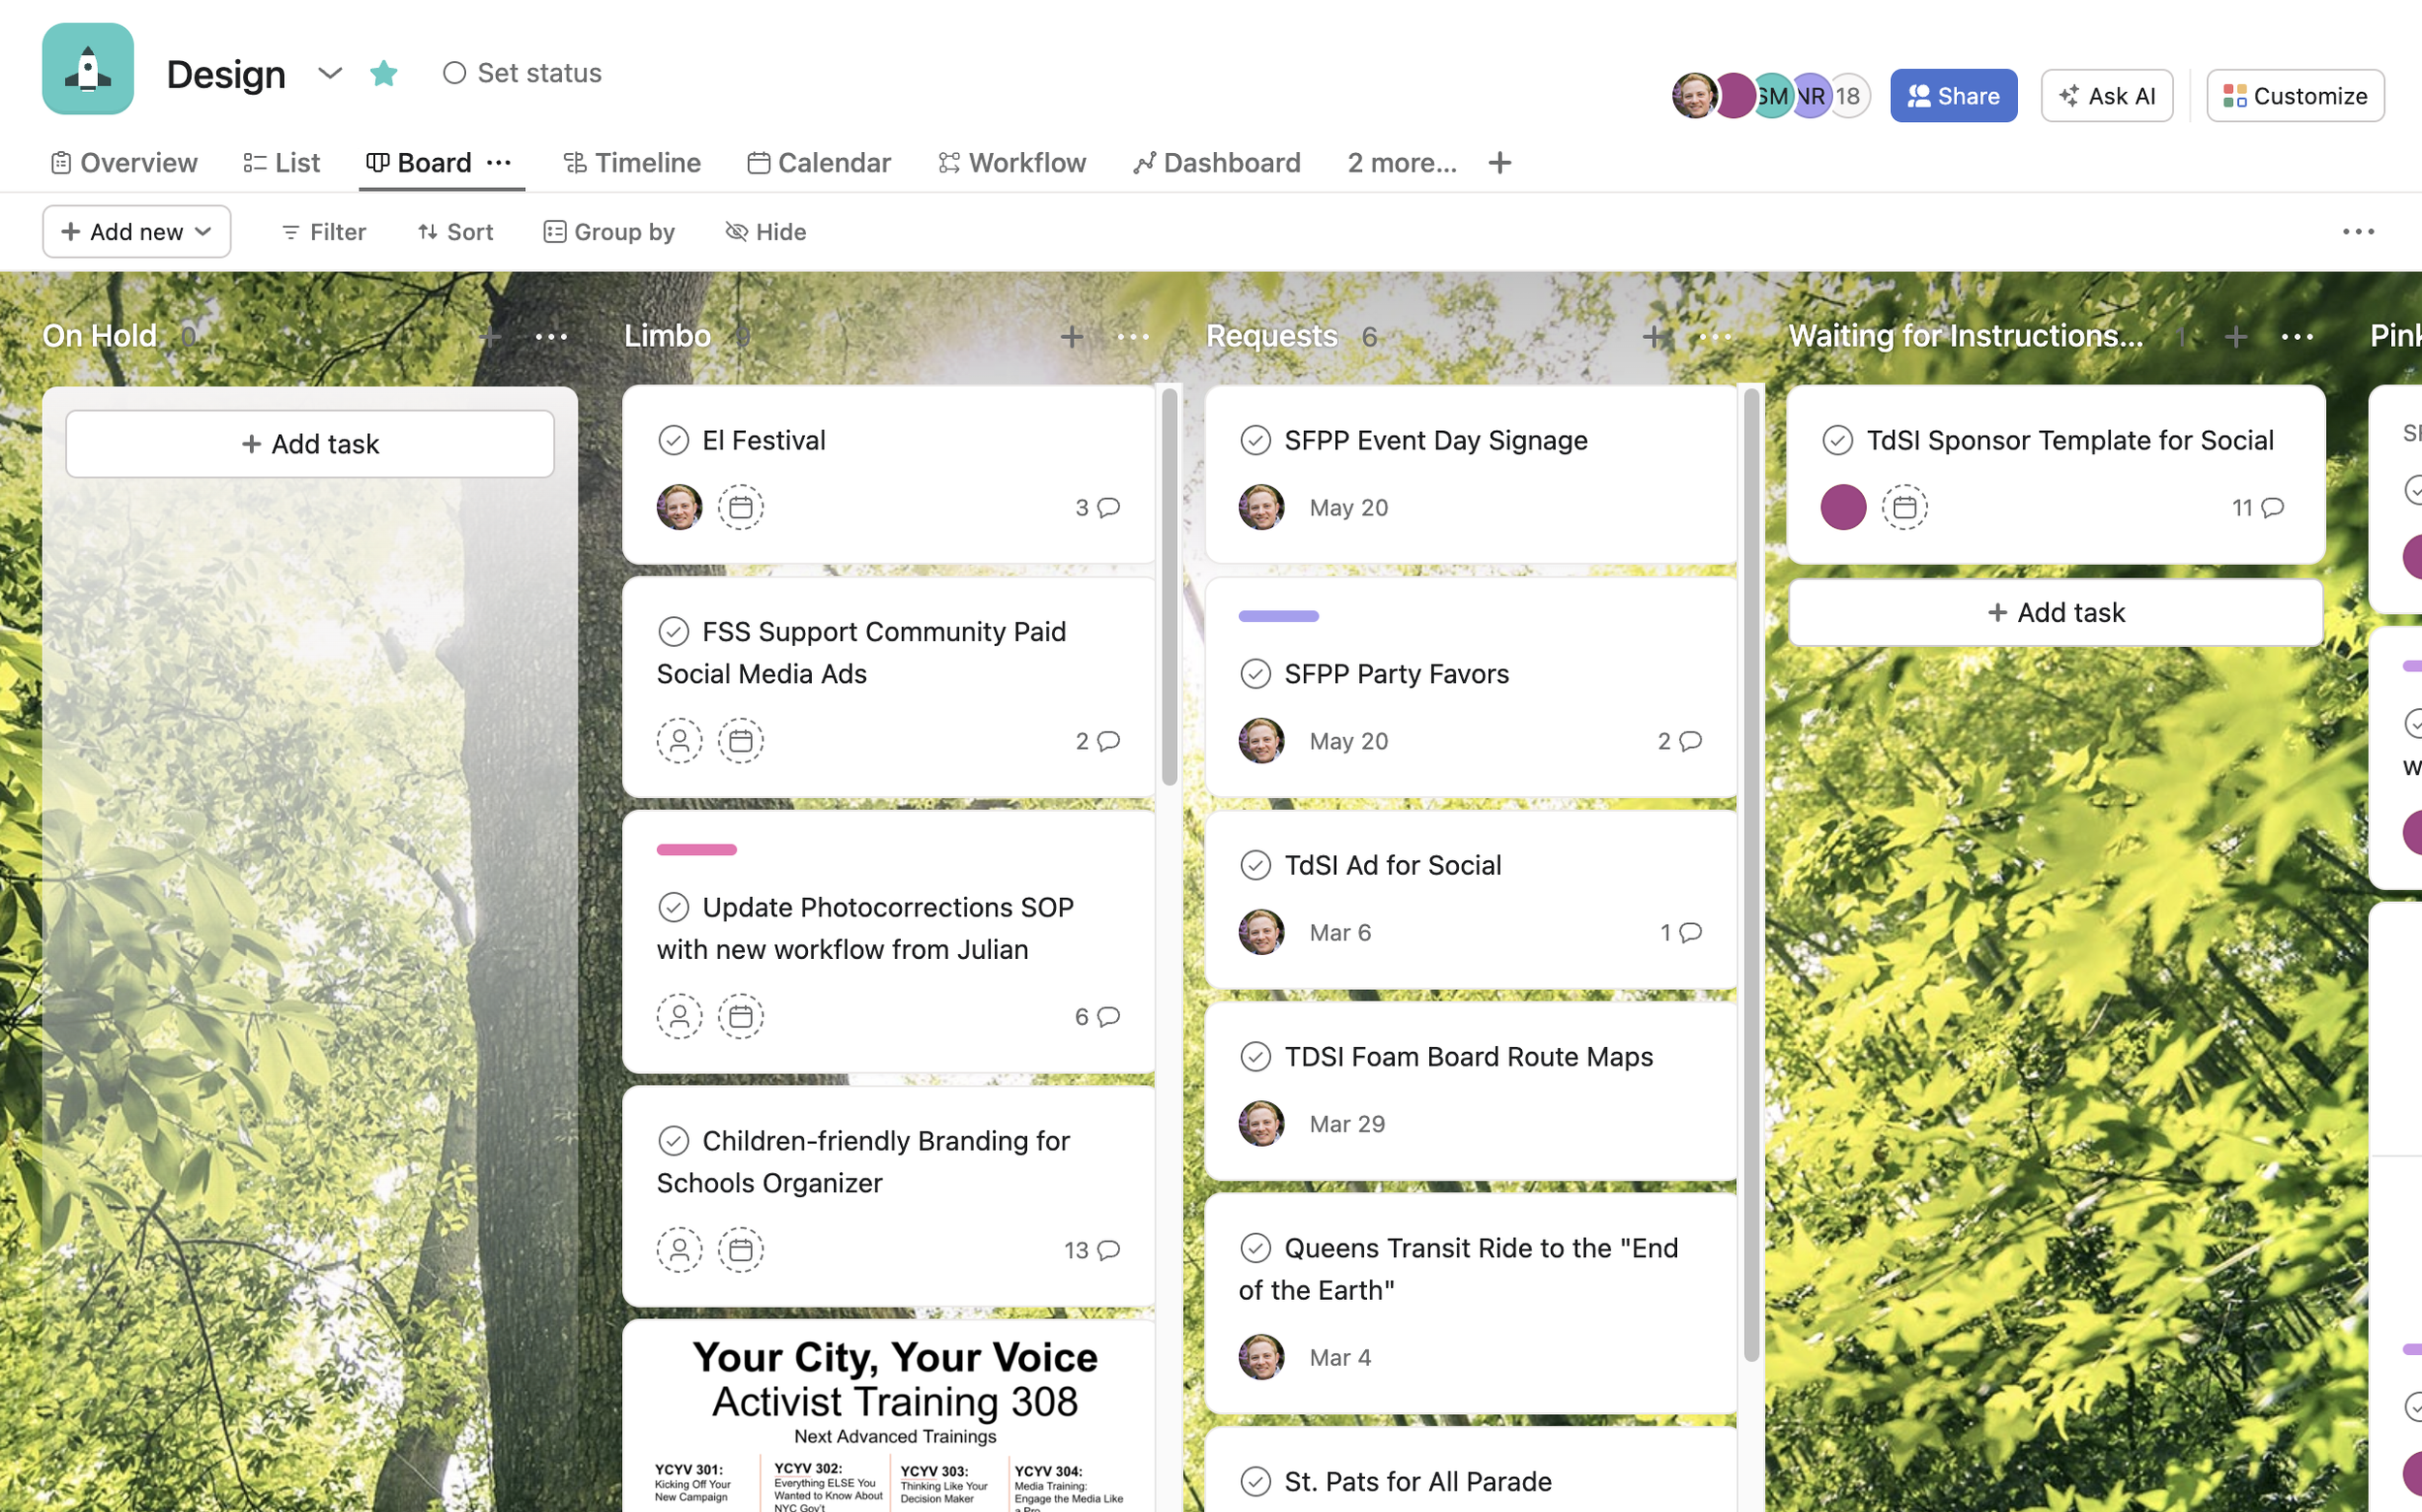Open the Add new dropdown
Screen dimensions: 2422x1512
[x=137, y=232]
